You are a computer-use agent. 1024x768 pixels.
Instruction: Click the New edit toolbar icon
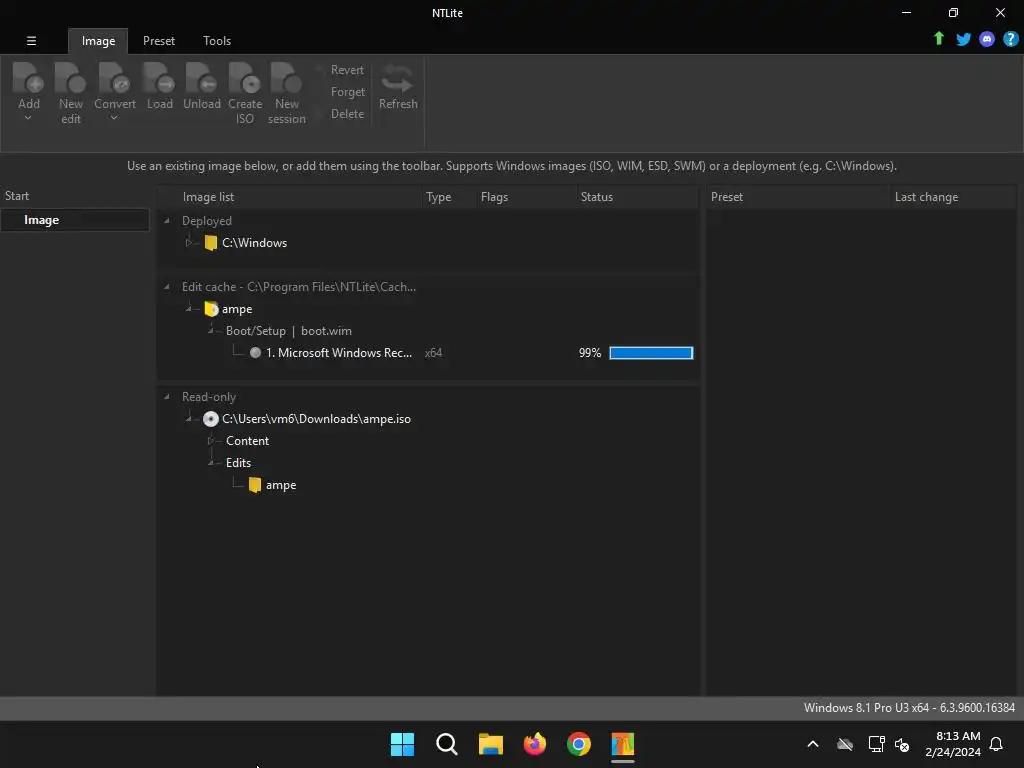pyautogui.click(x=70, y=78)
